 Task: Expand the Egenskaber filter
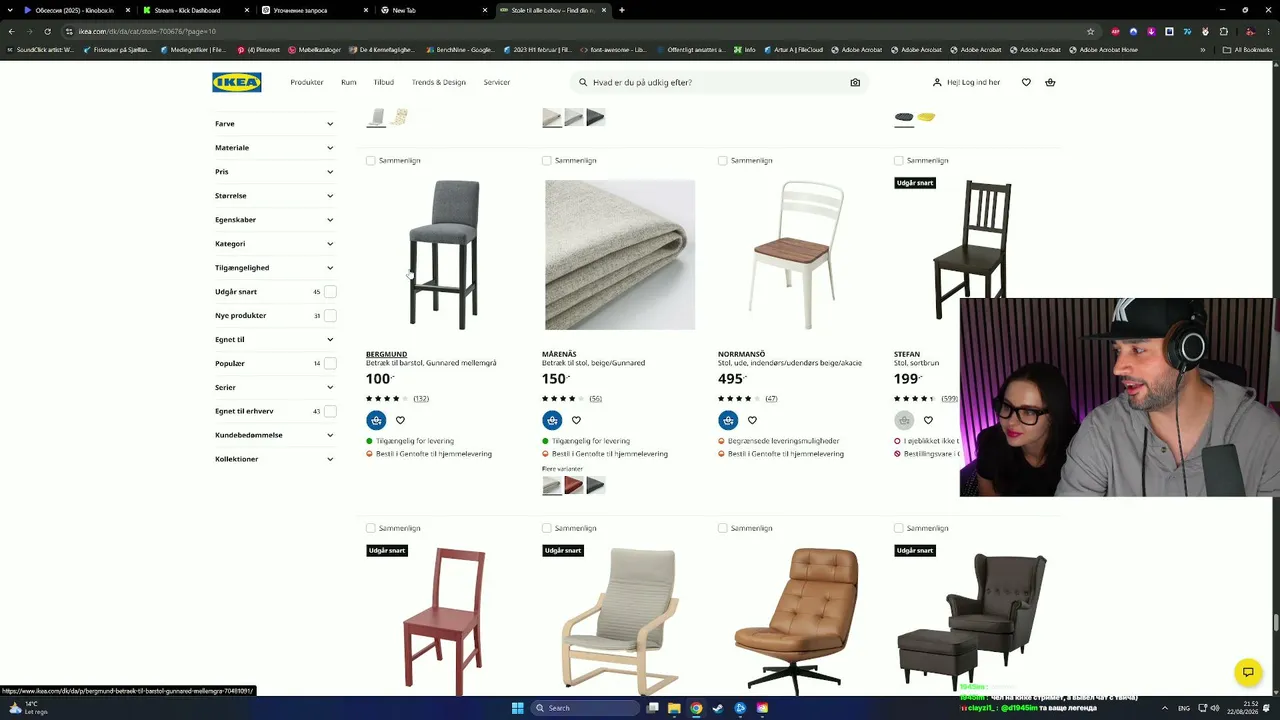tap(275, 220)
